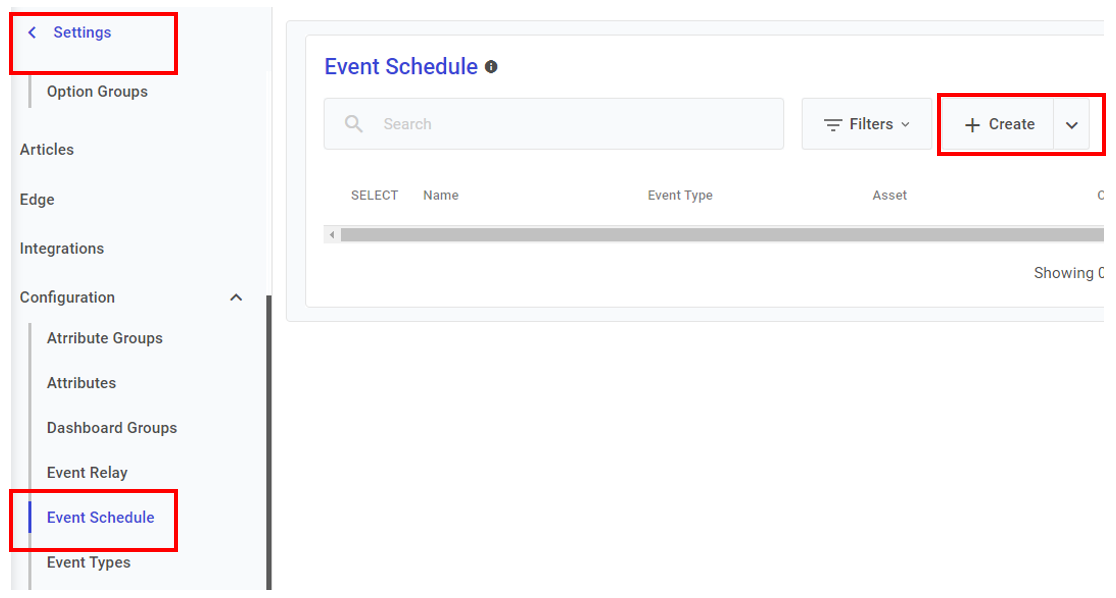Click the filter lines icon
1116x598 pixels.
pyautogui.click(x=832, y=125)
